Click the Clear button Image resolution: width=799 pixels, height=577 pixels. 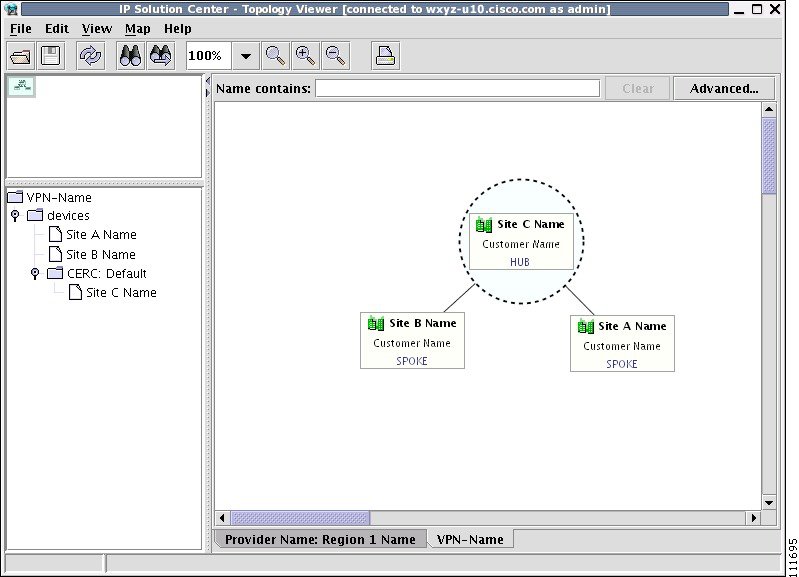click(x=637, y=88)
